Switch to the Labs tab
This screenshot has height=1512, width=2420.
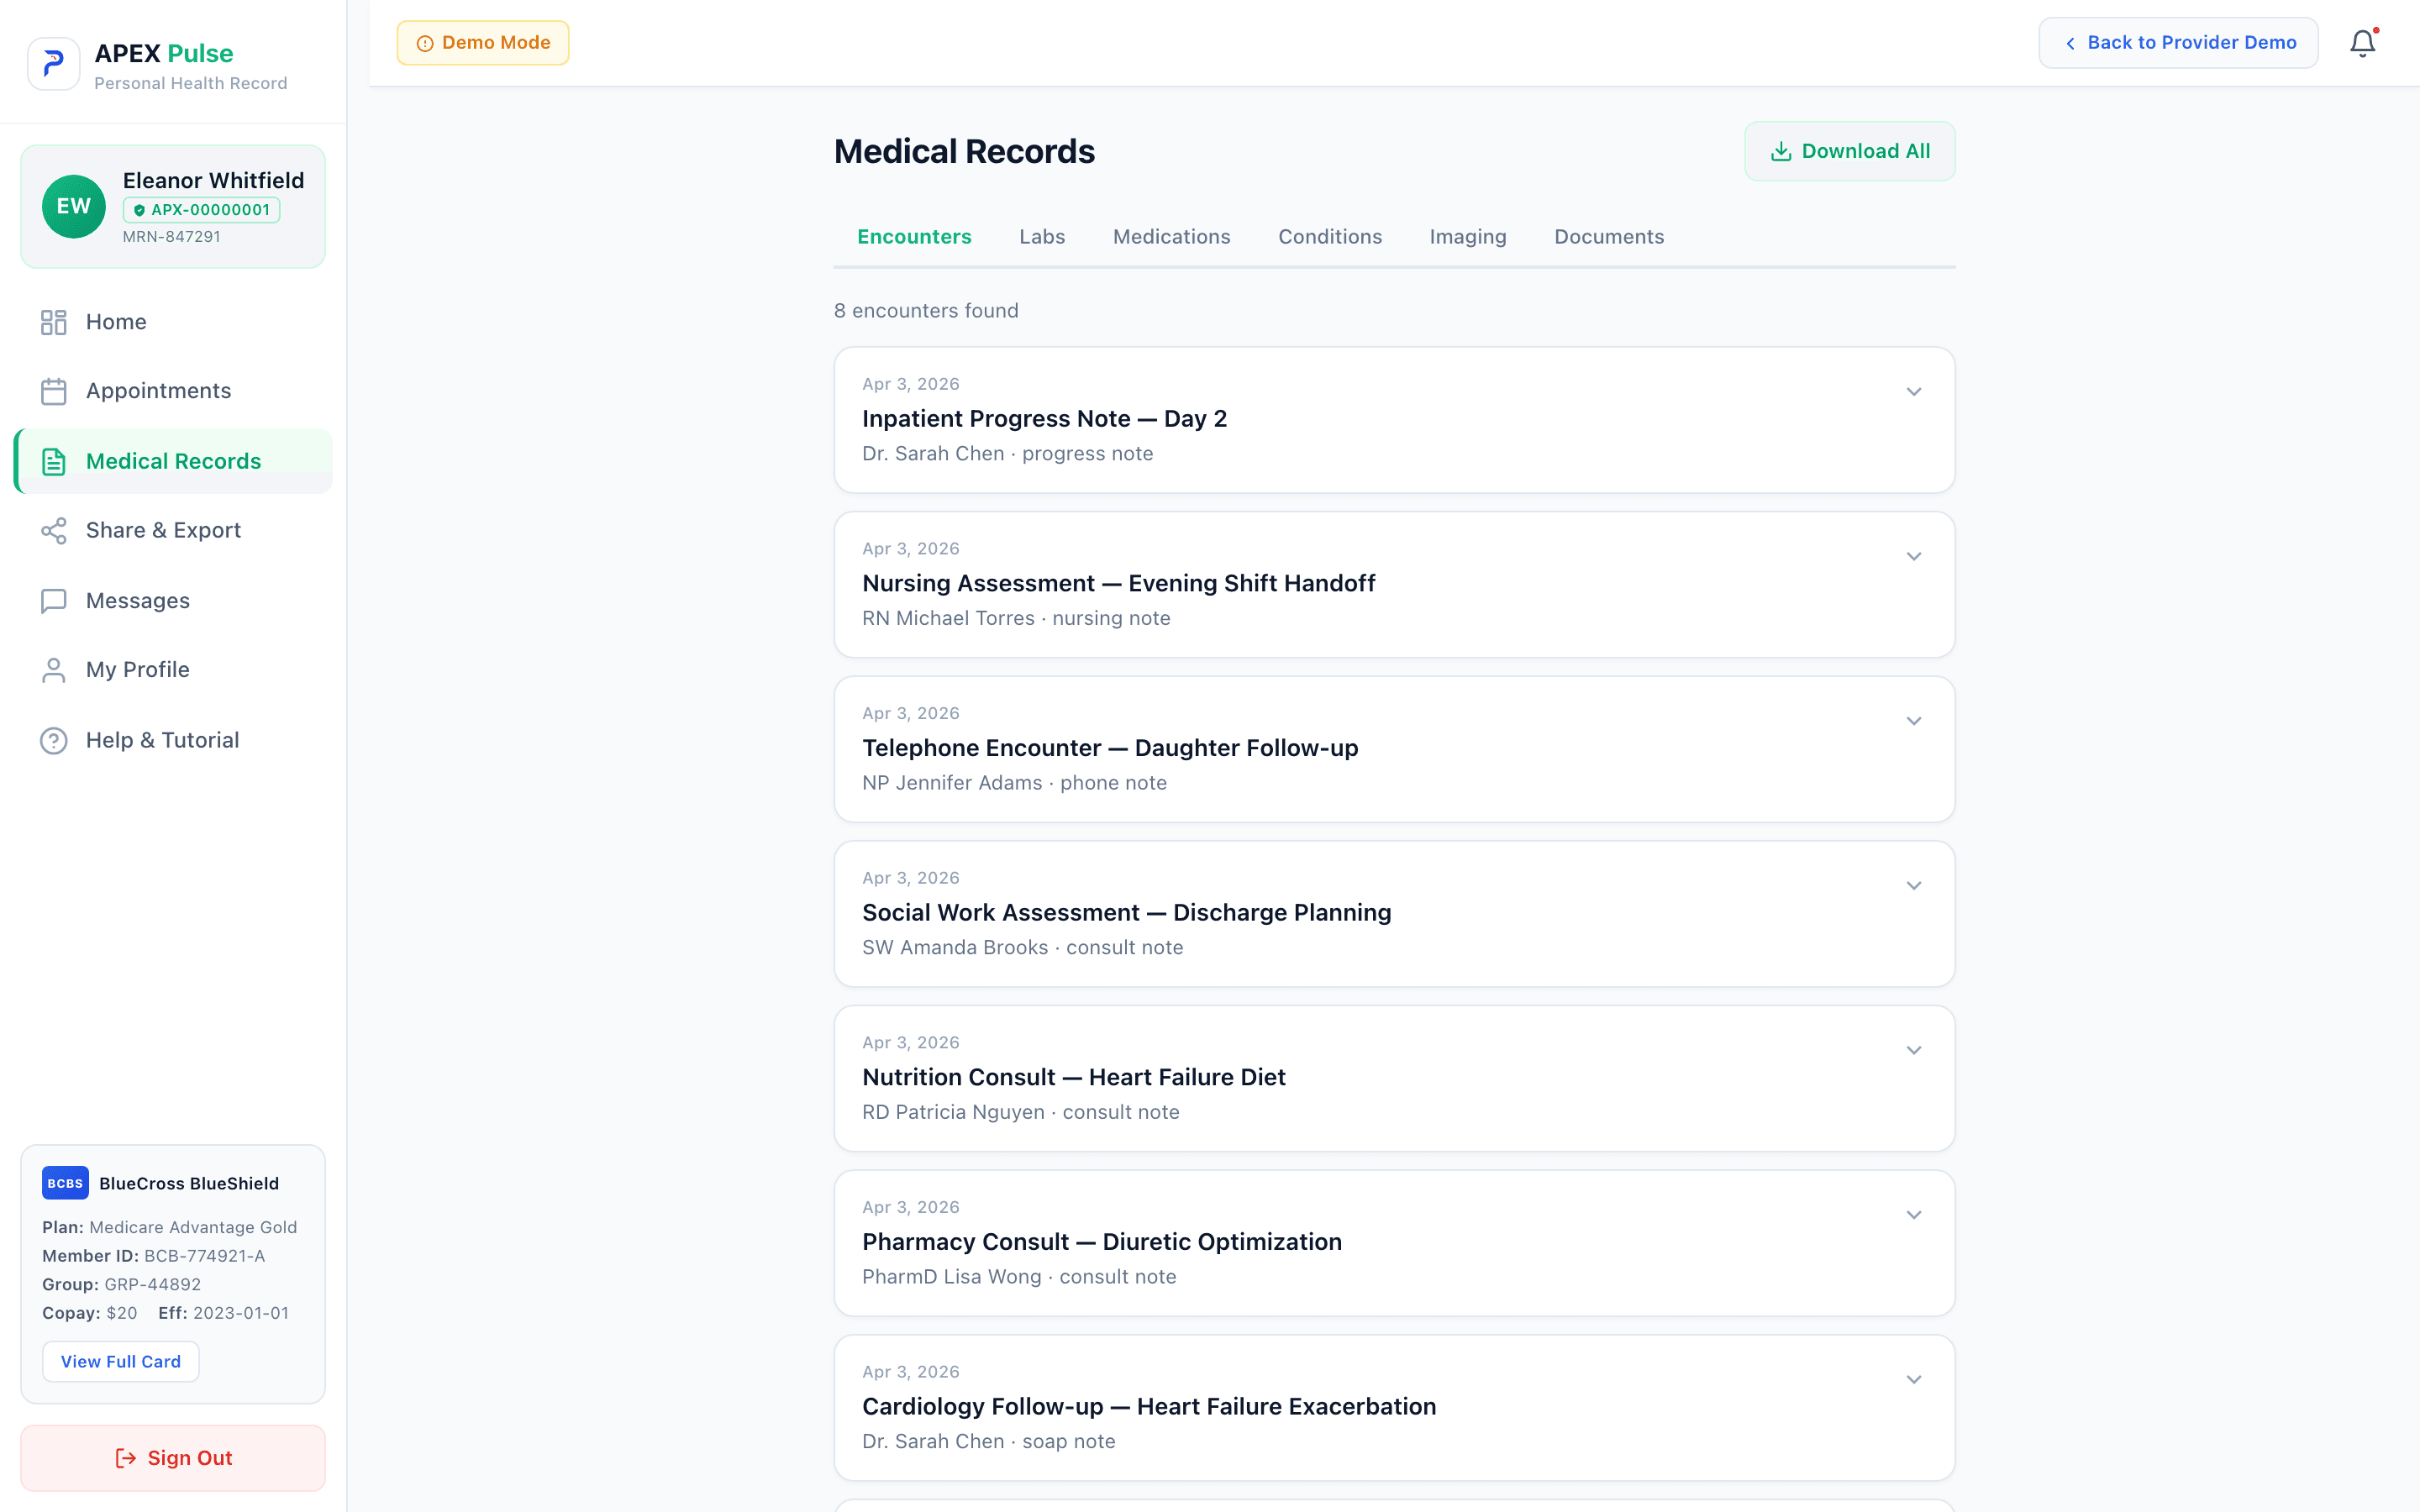point(1042,237)
